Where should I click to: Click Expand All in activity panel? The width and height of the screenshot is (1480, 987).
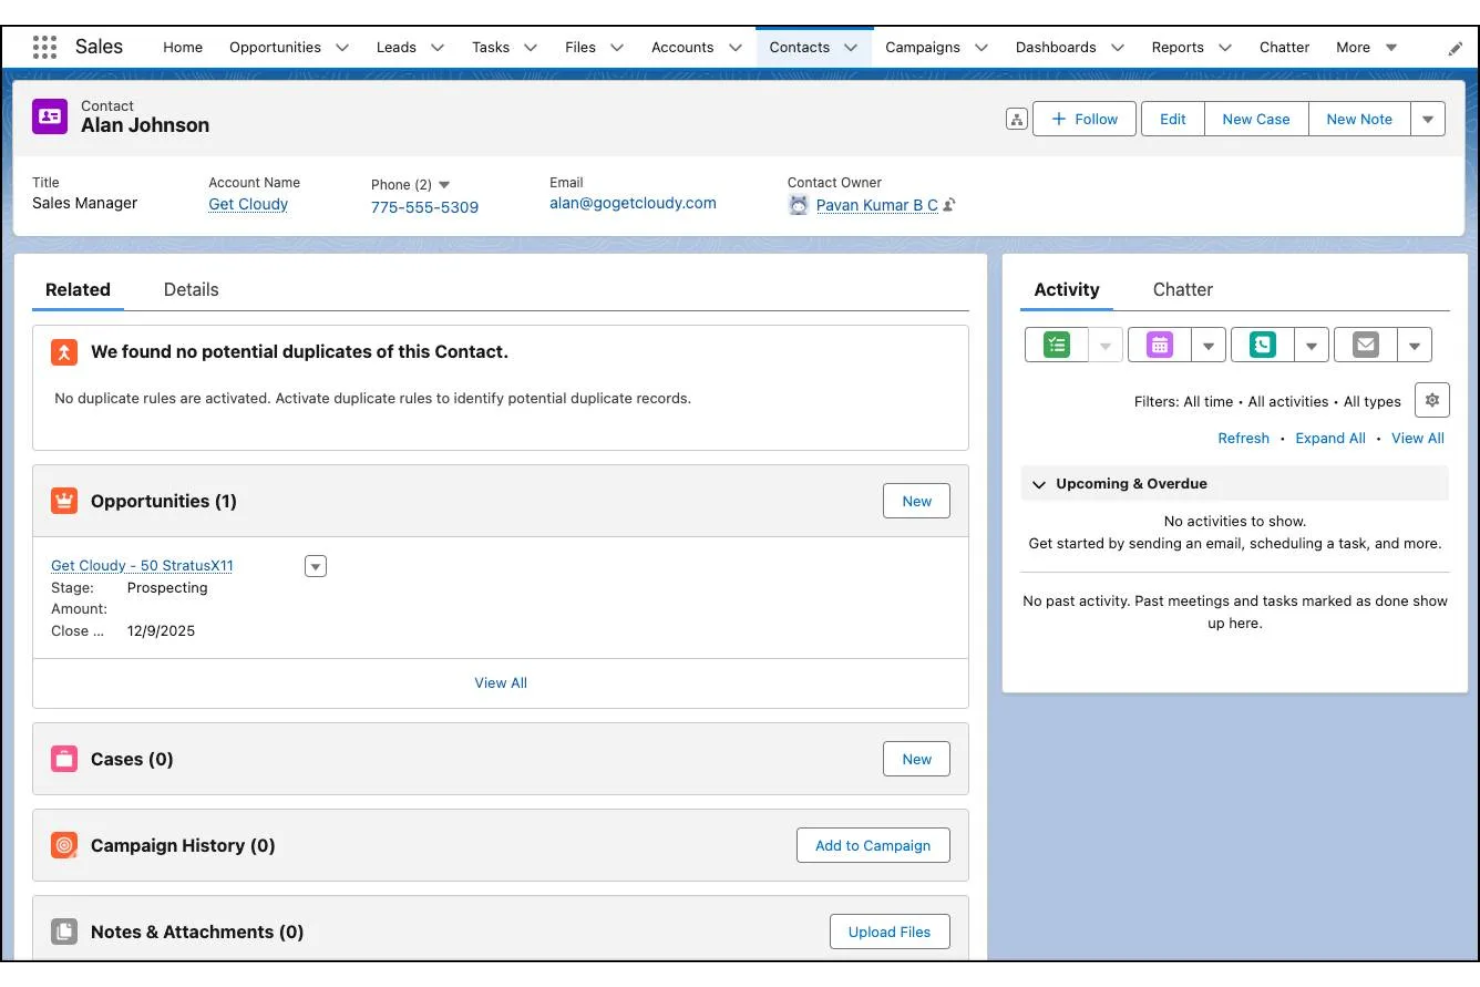(x=1330, y=438)
